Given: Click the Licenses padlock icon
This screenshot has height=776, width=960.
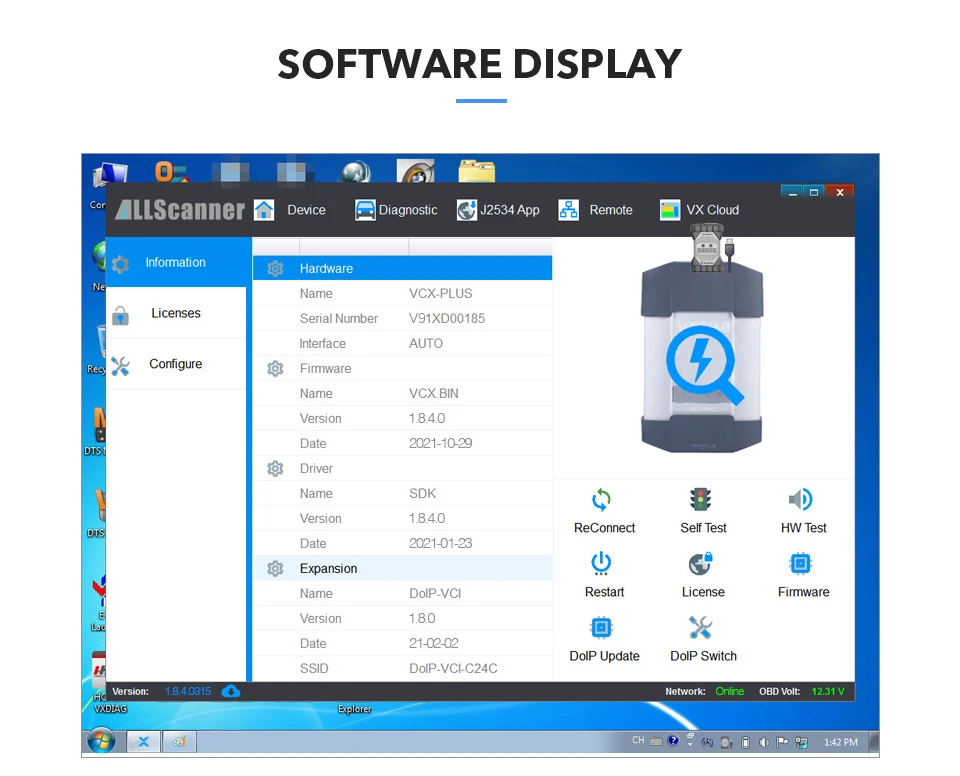Looking at the screenshot, I should coord(121,315).
